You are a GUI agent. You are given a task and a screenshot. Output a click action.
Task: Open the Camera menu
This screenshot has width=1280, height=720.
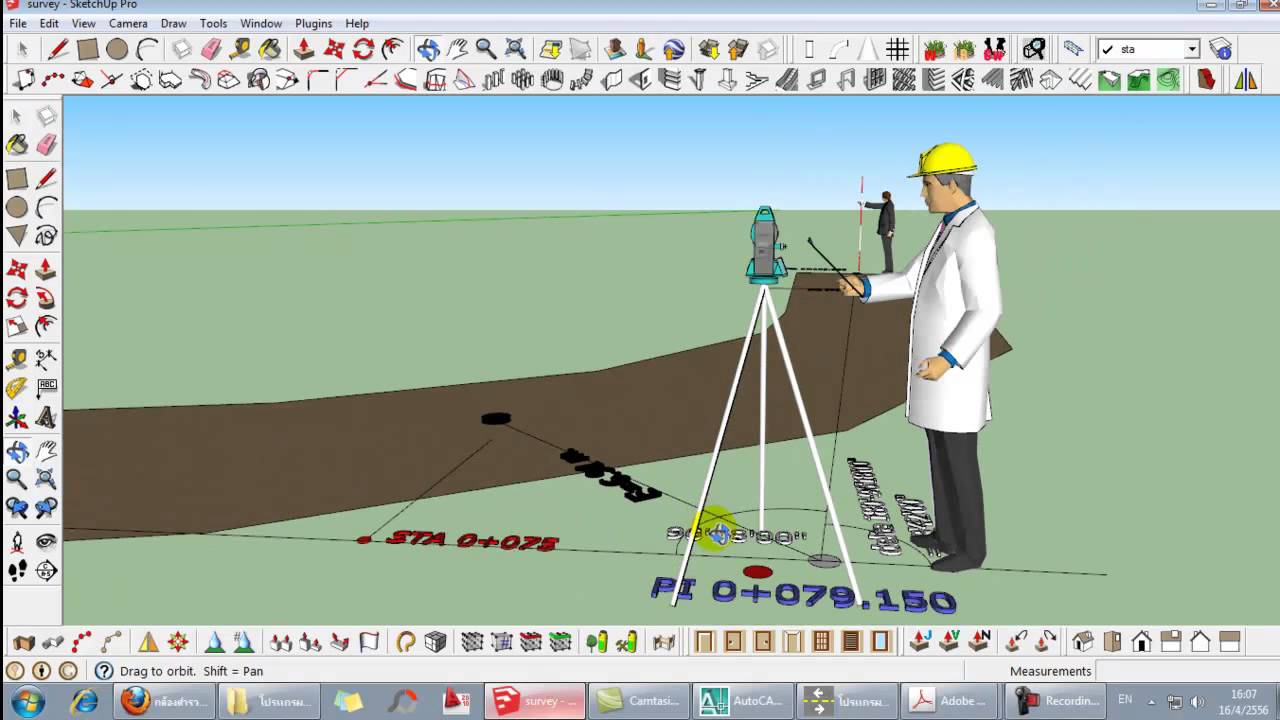pyautogui.click(x=128, y=23)
